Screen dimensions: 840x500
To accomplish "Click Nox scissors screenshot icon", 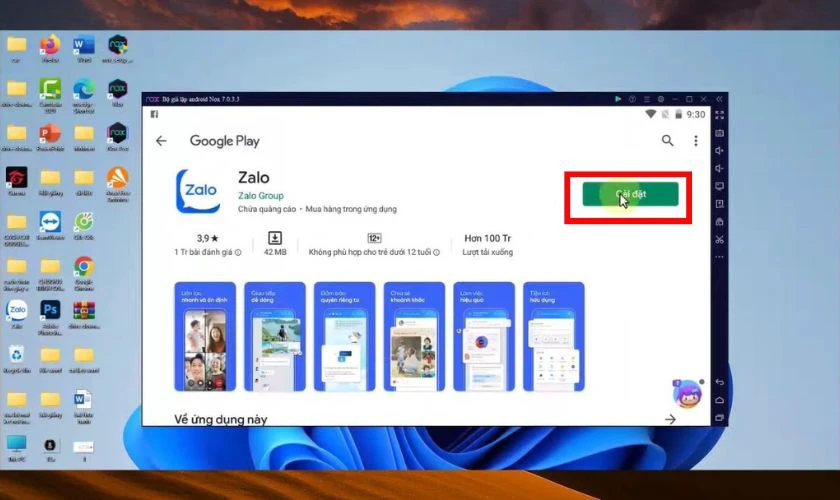I will [719, 239].
